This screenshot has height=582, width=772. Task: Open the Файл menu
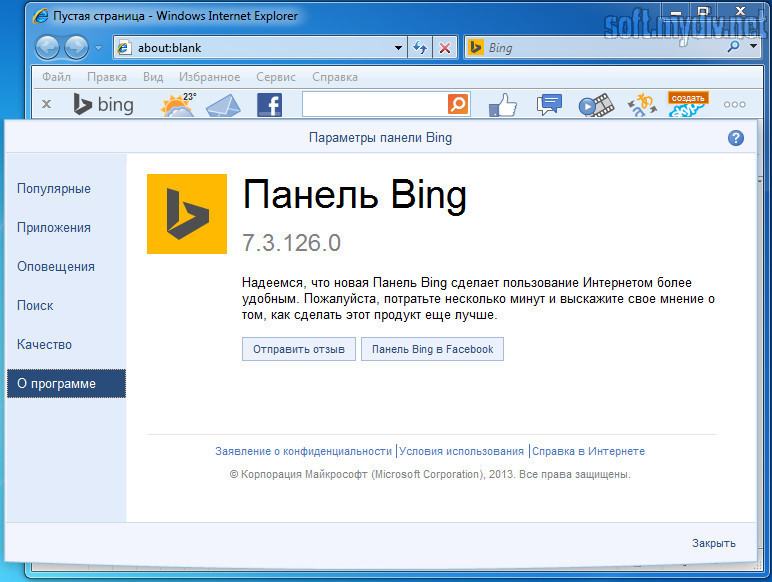(56, 77)
